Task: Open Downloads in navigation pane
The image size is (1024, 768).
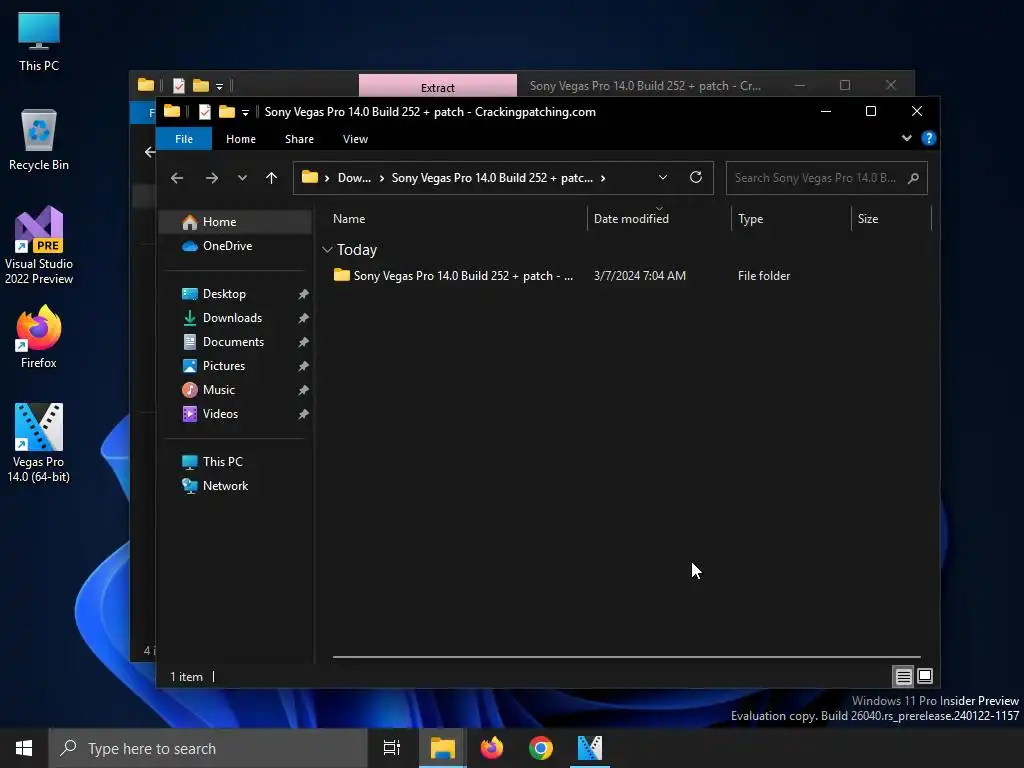Action: 236,318
